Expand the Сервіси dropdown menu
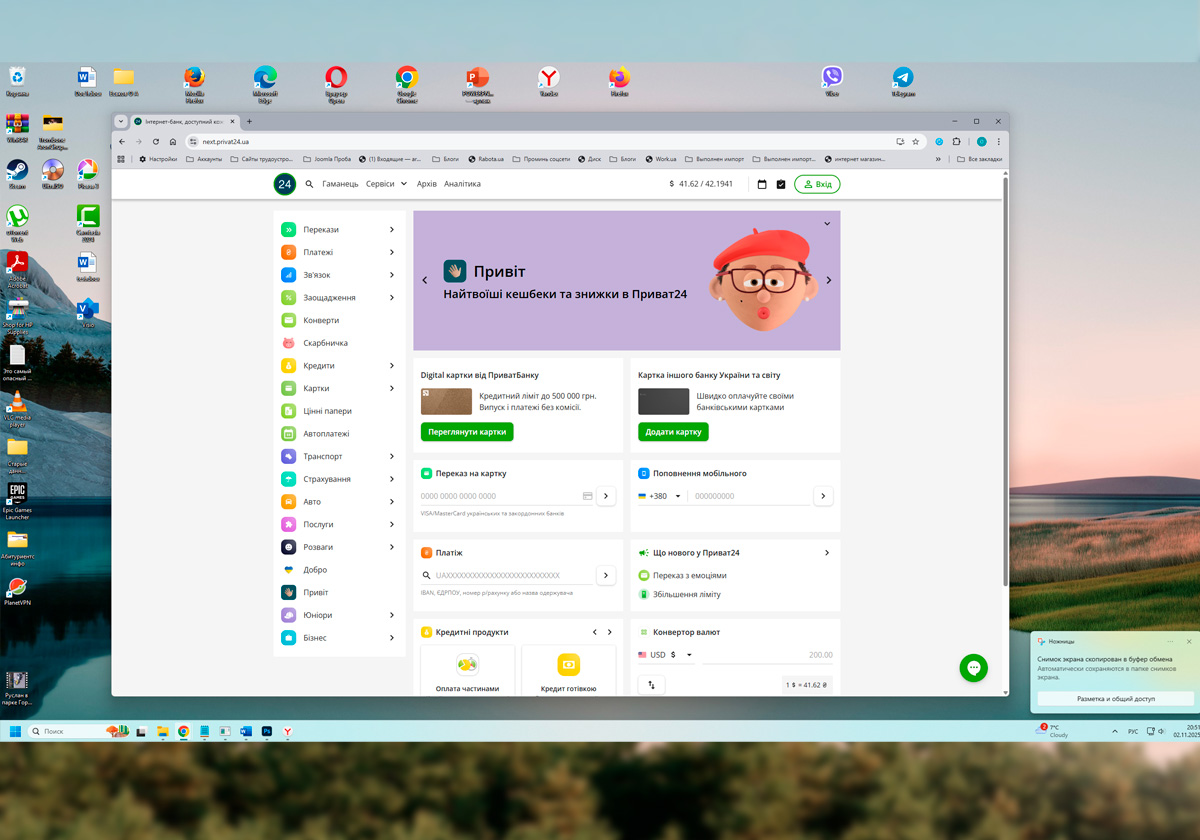Image resolution: width=1200 pixels, height=840 pixels. [x=386, y=184]
